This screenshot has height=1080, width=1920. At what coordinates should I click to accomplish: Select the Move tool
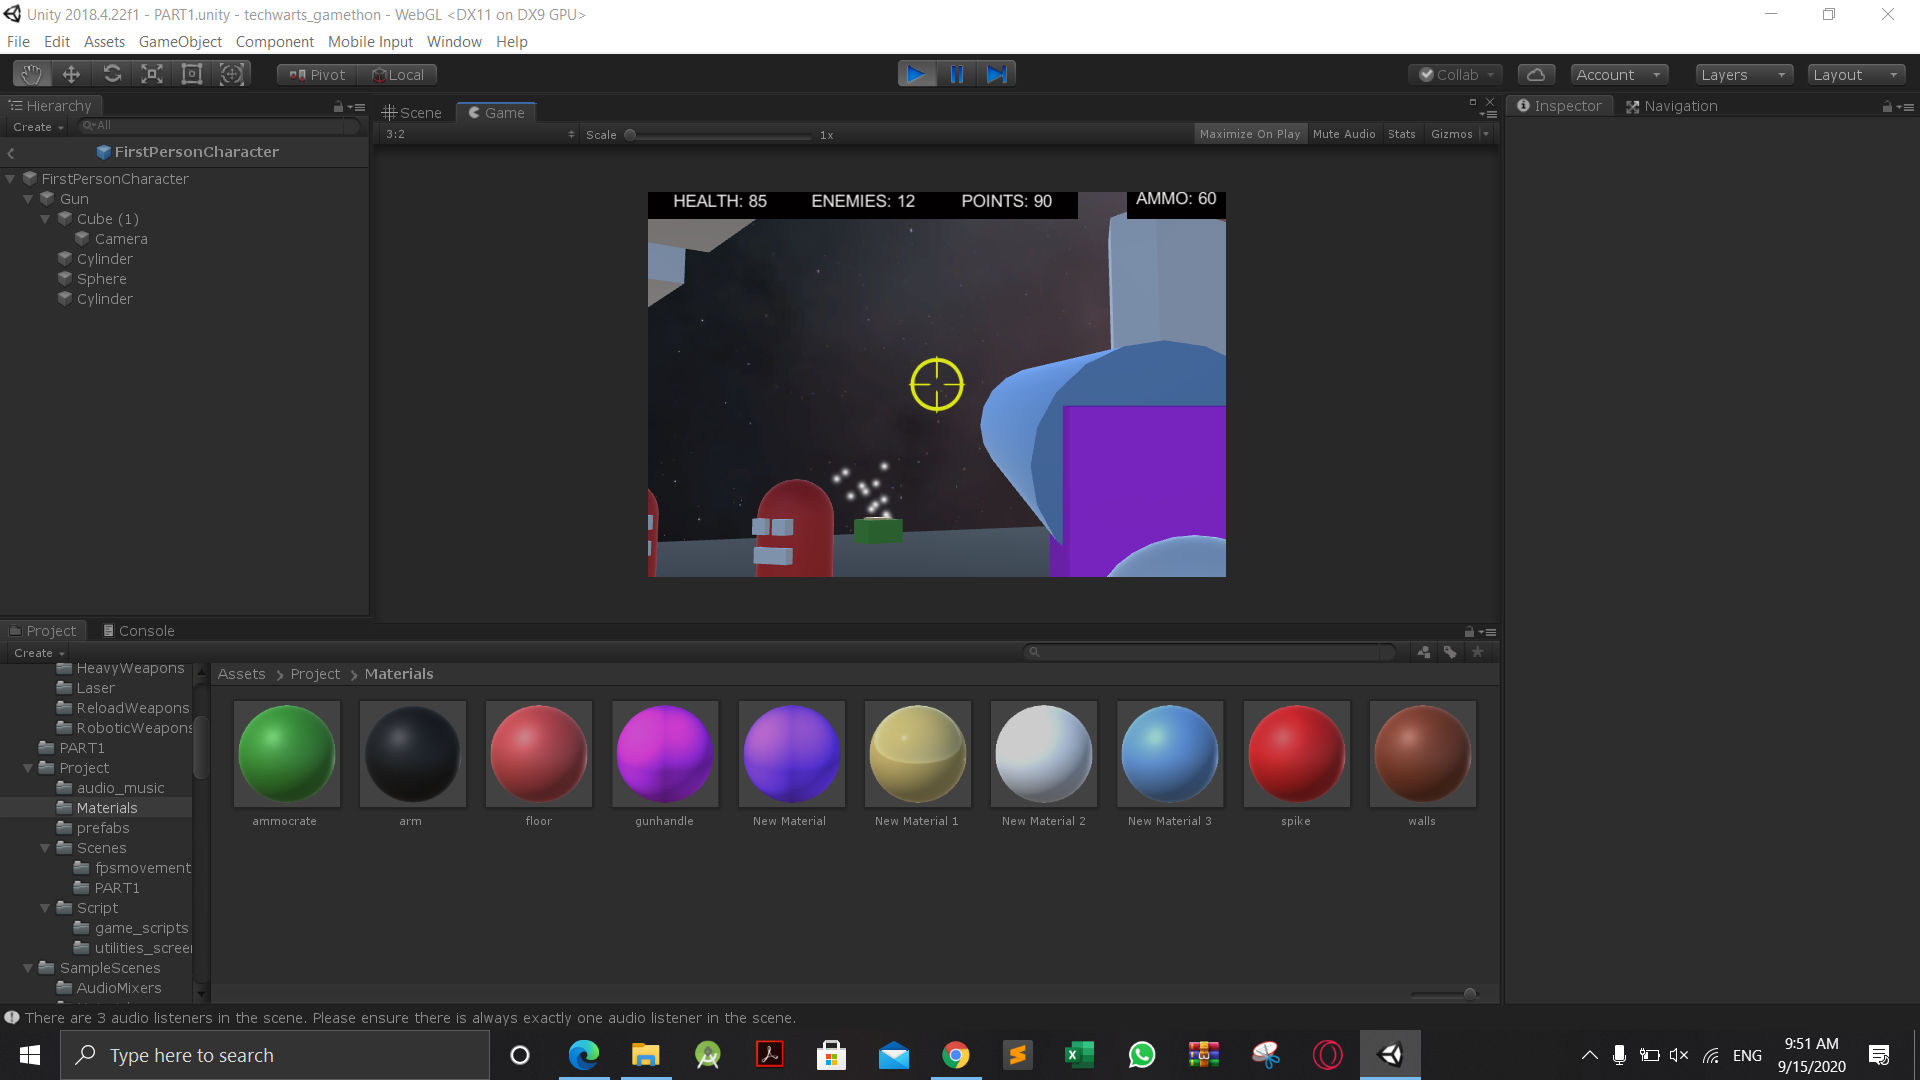pos(71,74)
